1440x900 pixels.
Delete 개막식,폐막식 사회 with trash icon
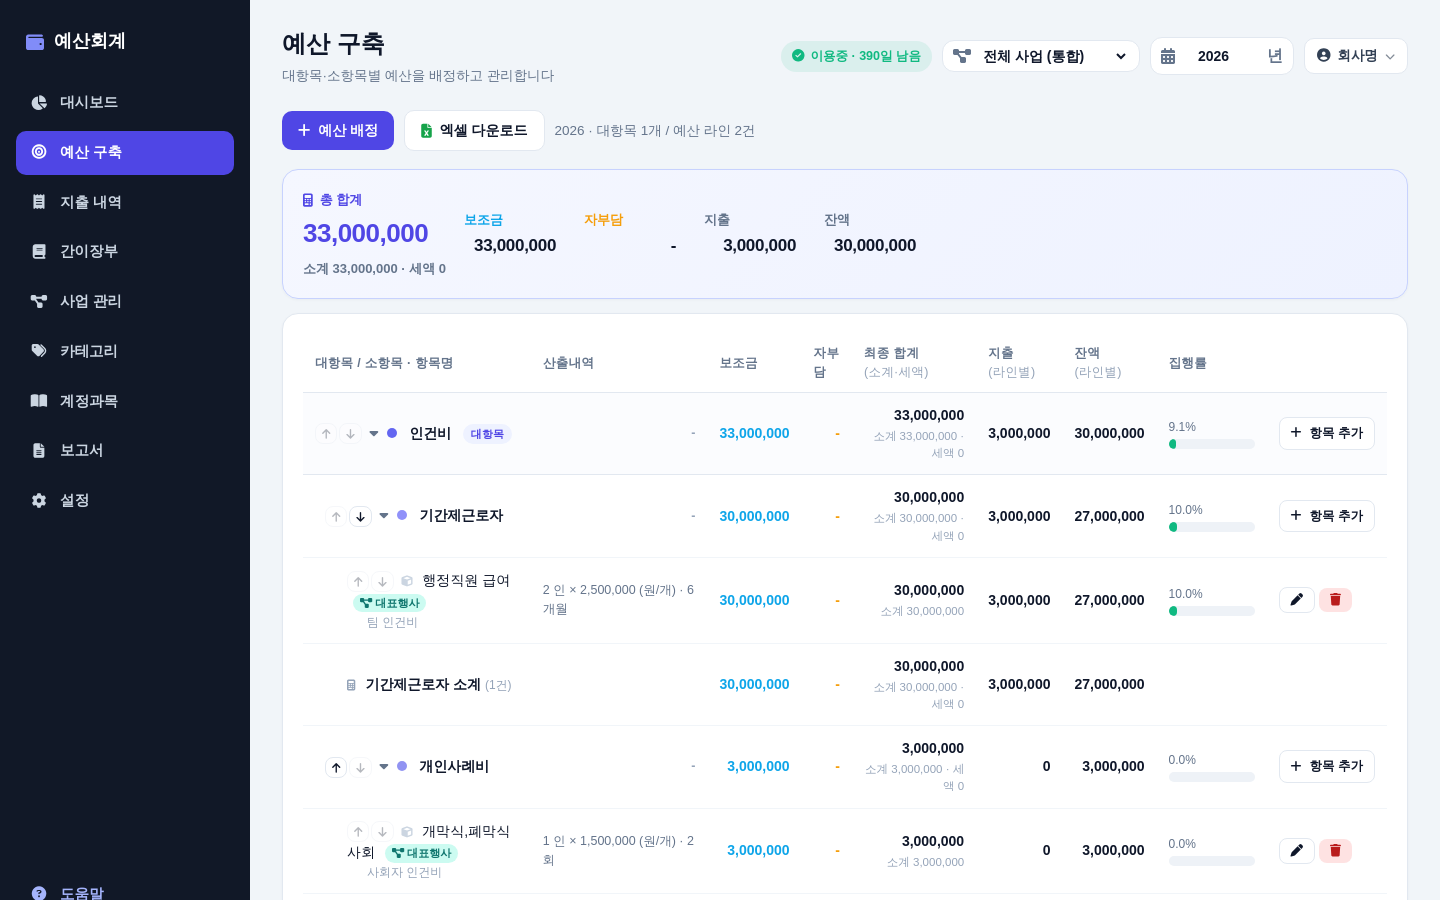(1335, 851)
